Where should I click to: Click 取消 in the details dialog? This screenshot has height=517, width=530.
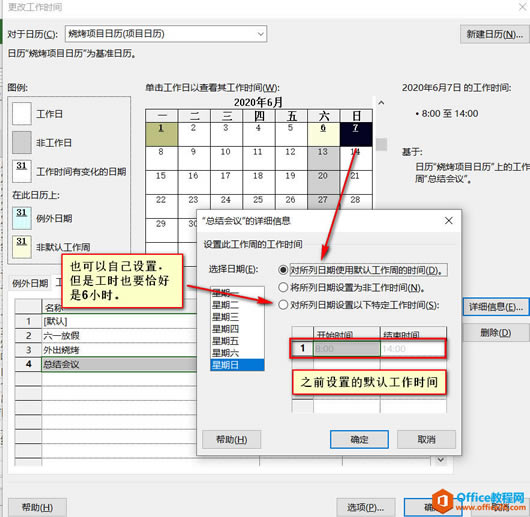tap(426, 439)
